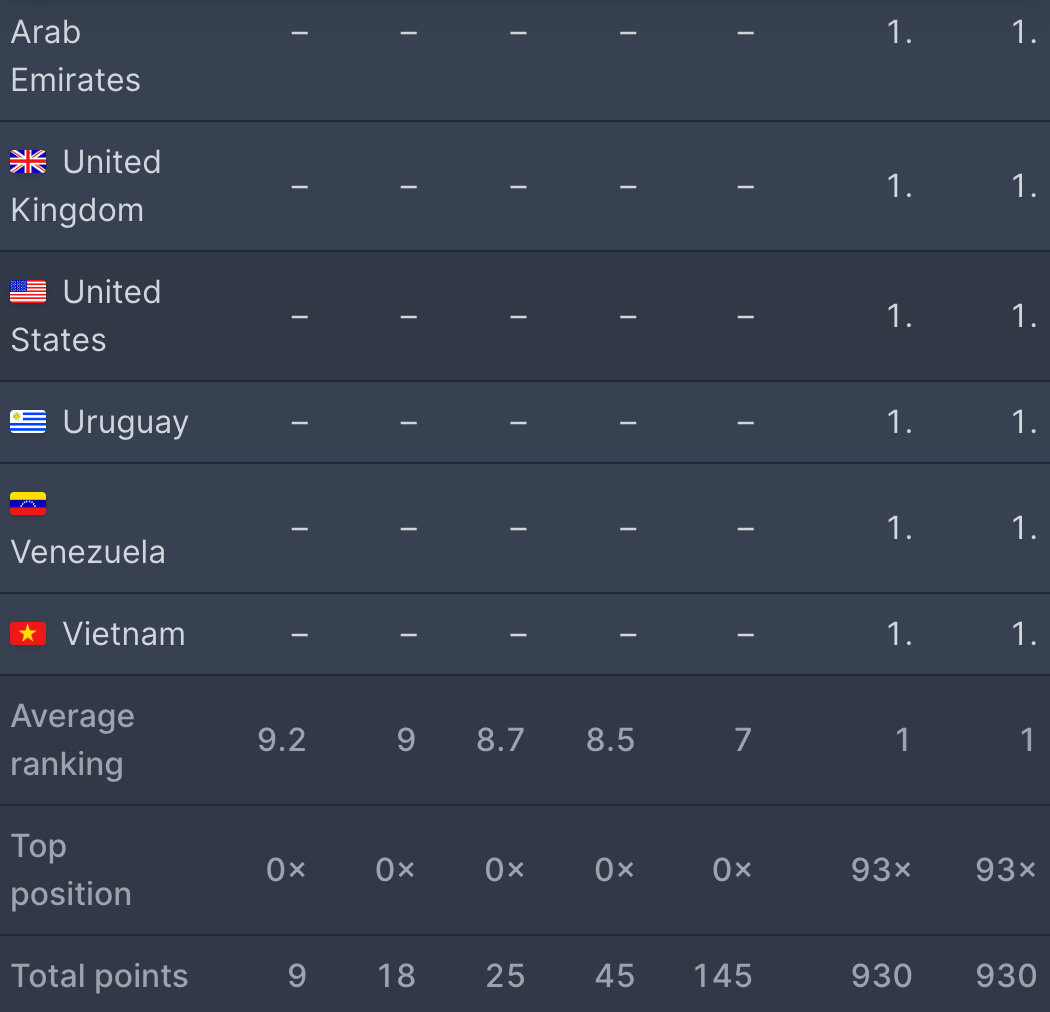Select the Venezuela country name

tap(88, 553)
